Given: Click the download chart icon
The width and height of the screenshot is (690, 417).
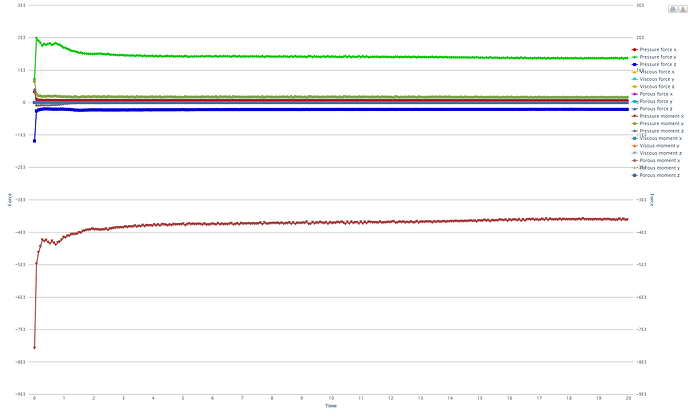Looking at the screenshot, I should [x=683, y=9].
